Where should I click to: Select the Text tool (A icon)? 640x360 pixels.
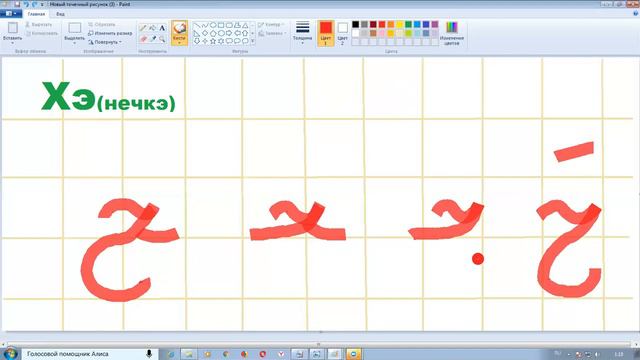pyautogui.click(x=162, y=28)
